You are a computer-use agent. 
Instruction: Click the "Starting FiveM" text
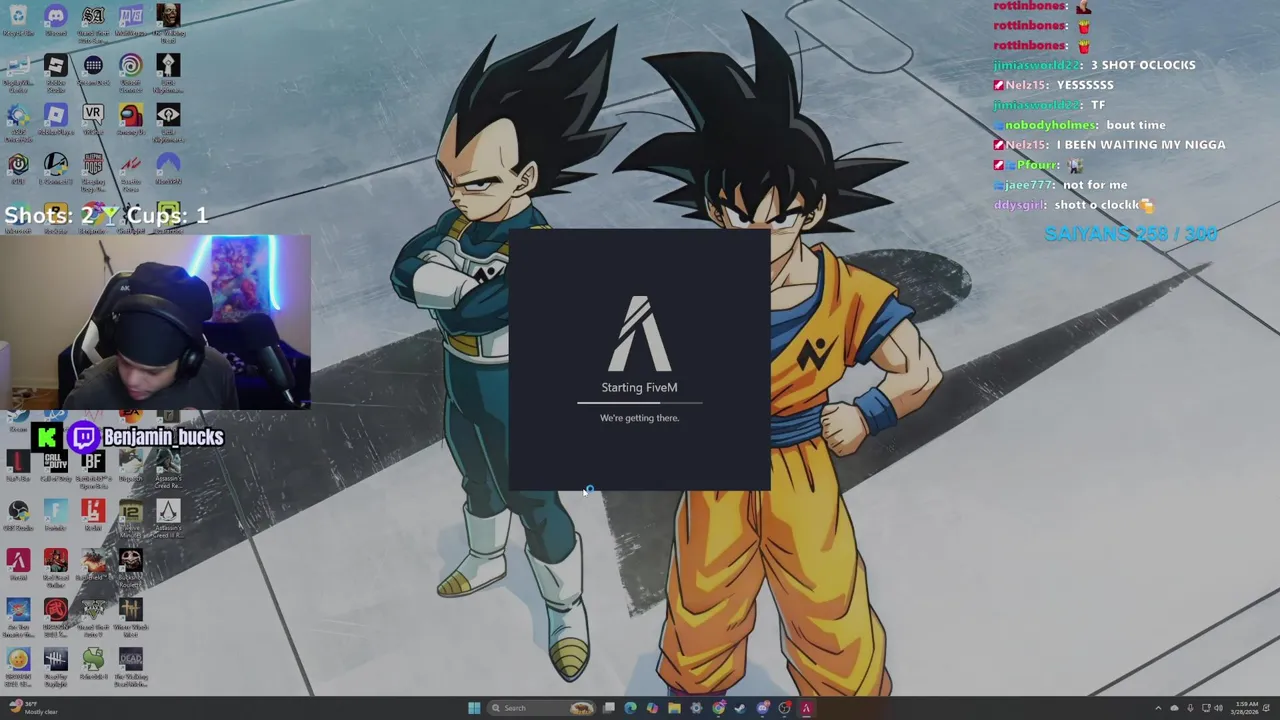click(639, 387)
